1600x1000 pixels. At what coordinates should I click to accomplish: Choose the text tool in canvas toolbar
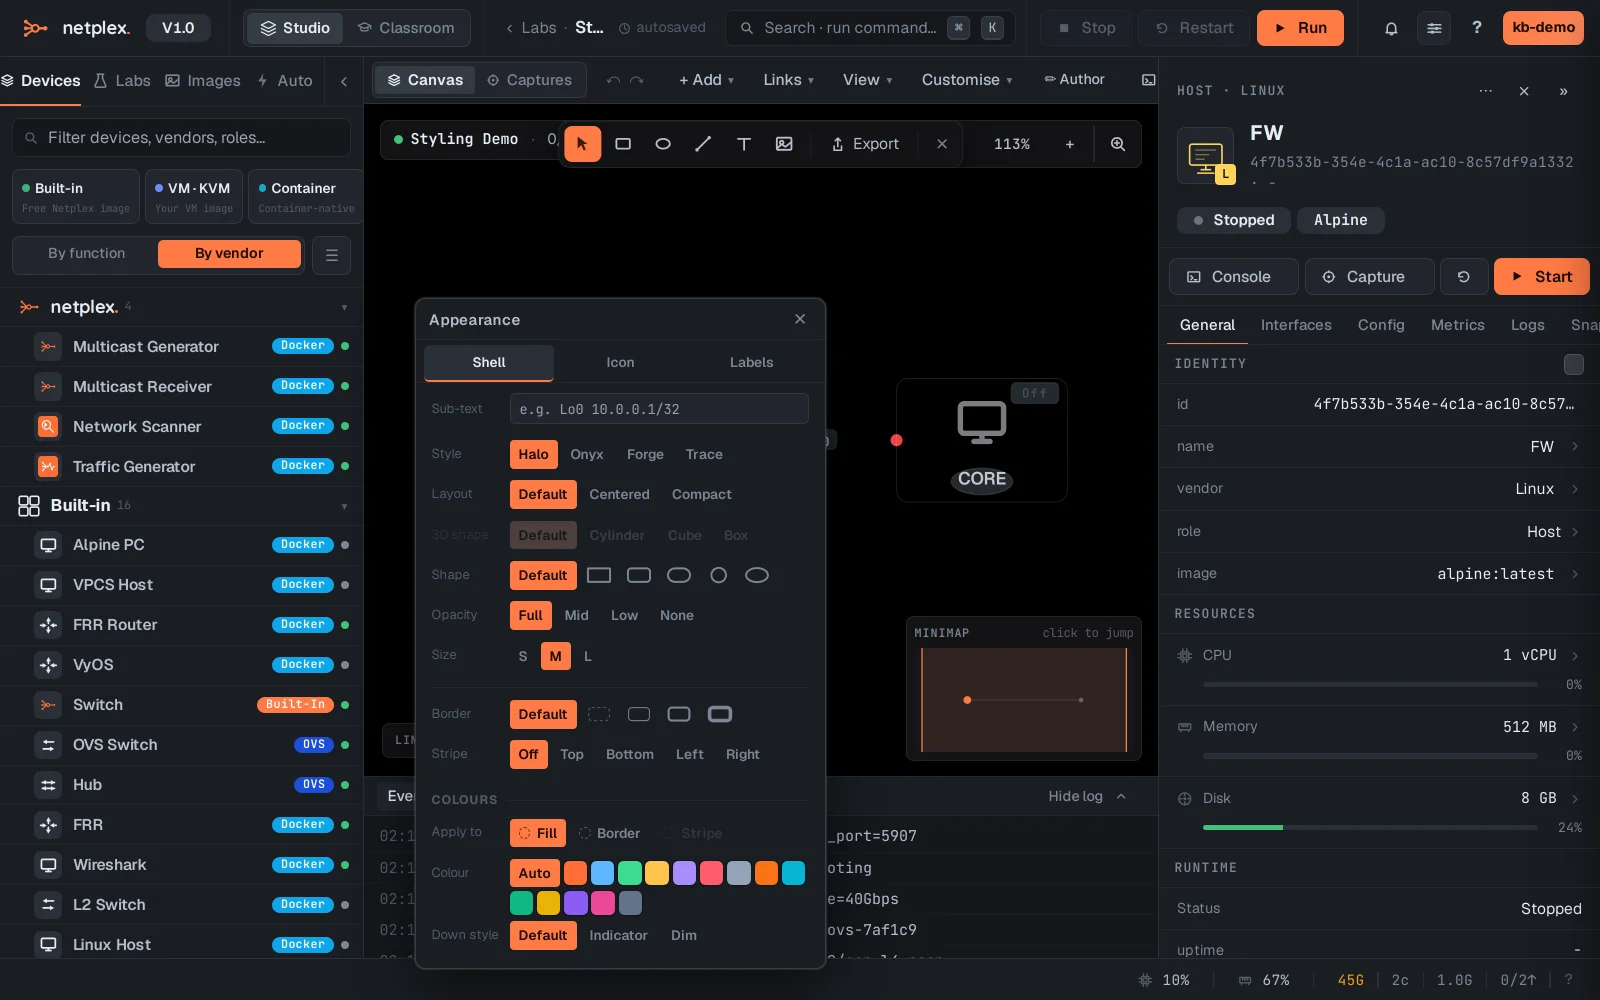744,144
